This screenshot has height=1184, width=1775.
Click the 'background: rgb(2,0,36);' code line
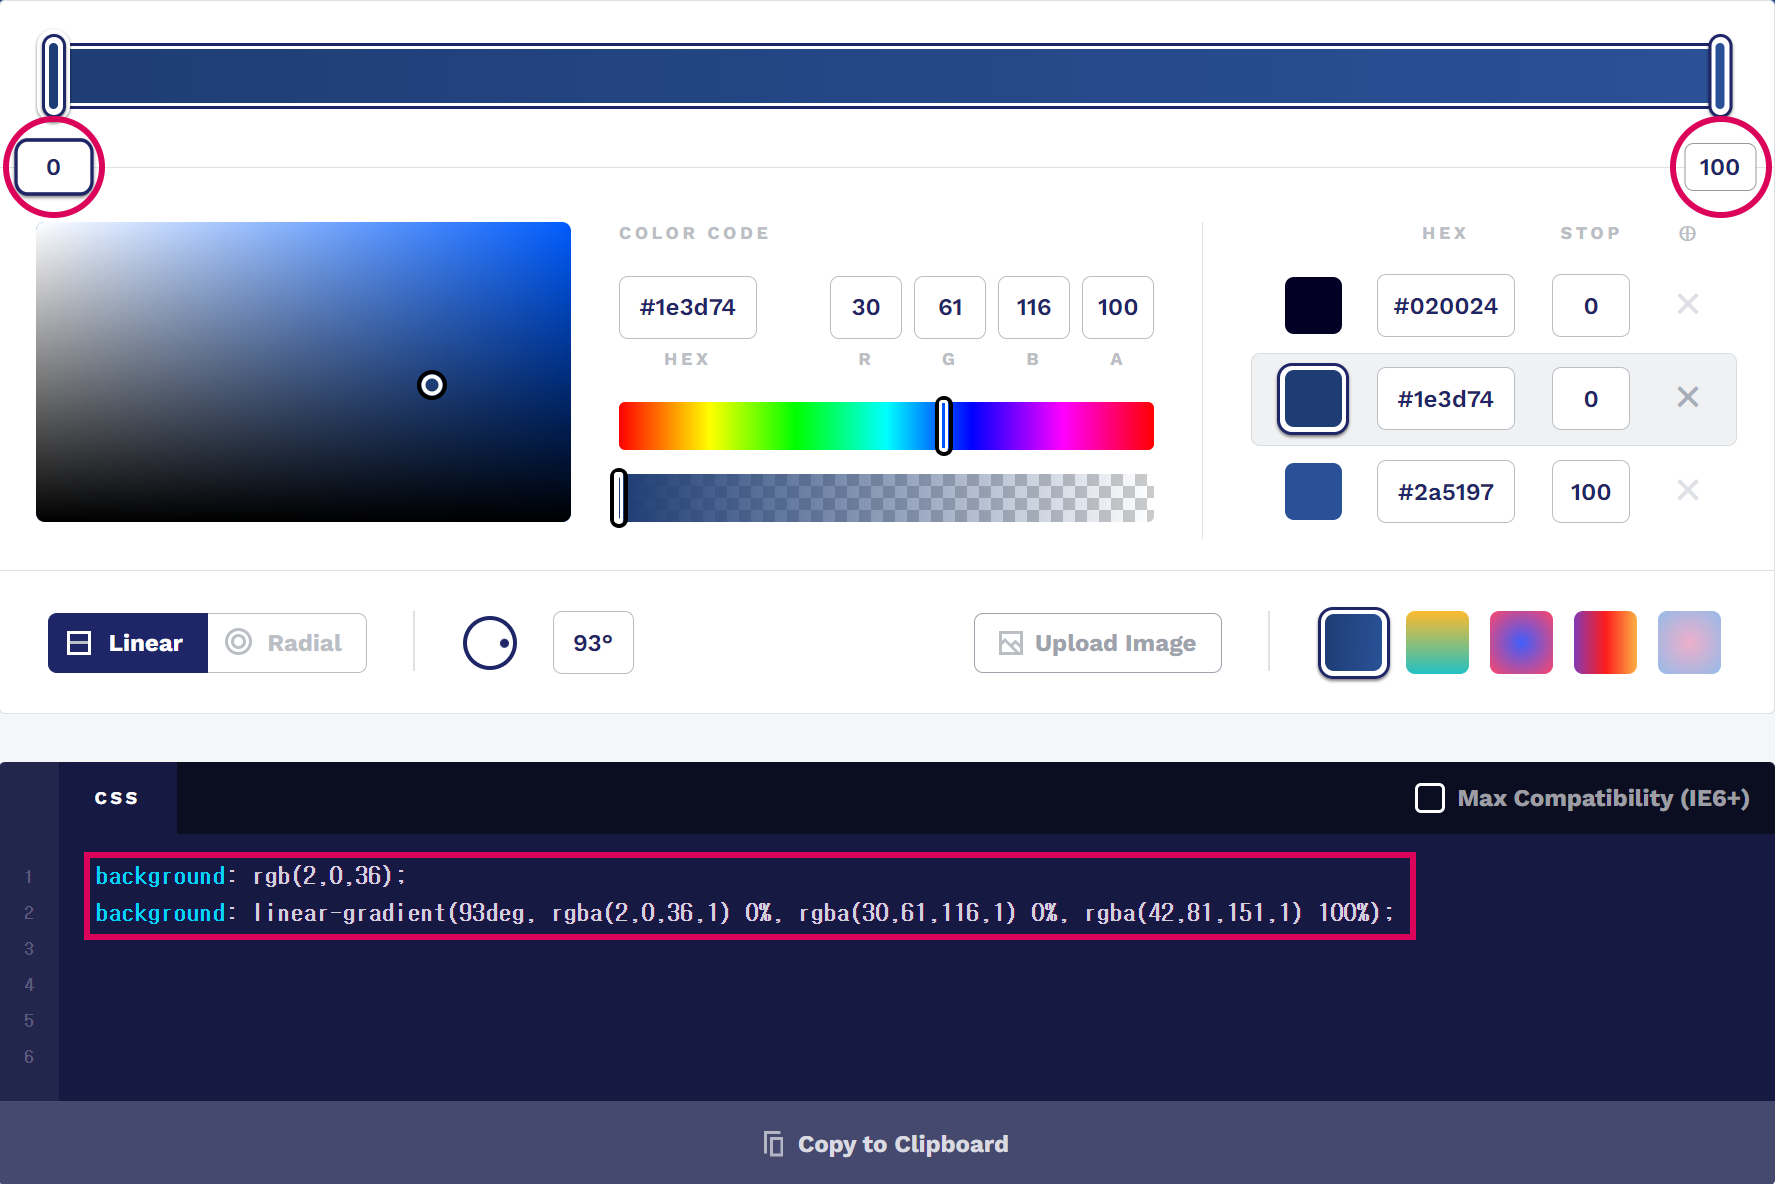251,876
